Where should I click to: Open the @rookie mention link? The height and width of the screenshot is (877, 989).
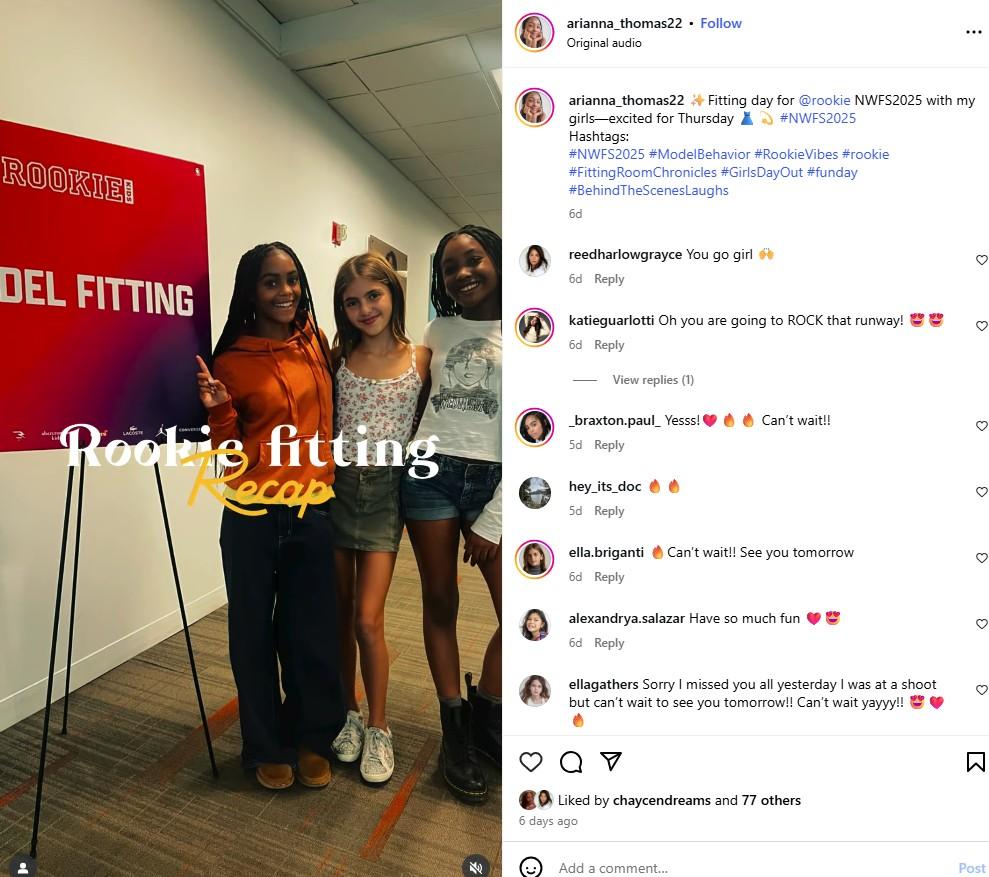[x=824, y=100]
